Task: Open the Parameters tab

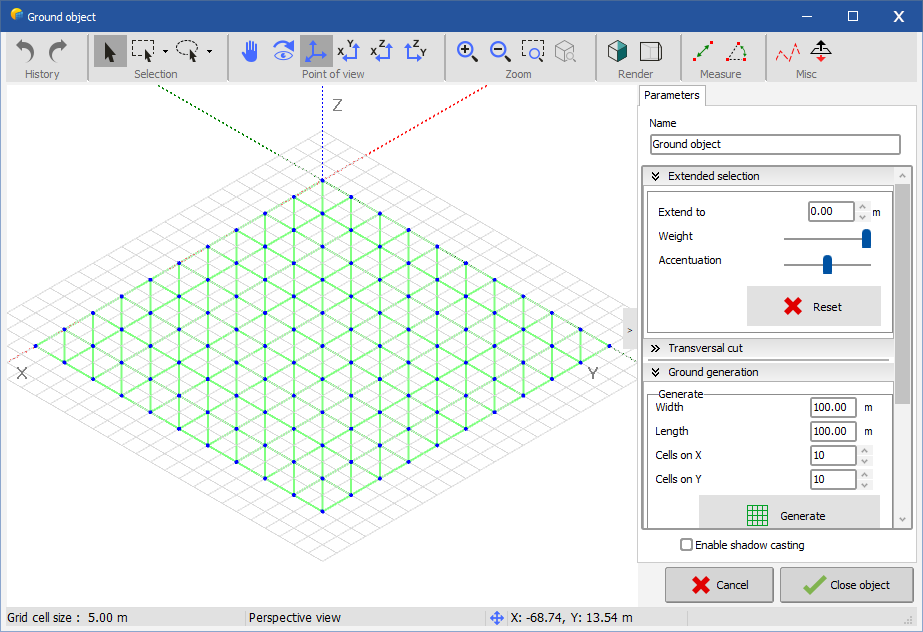Action: click(x=672, y=95)
